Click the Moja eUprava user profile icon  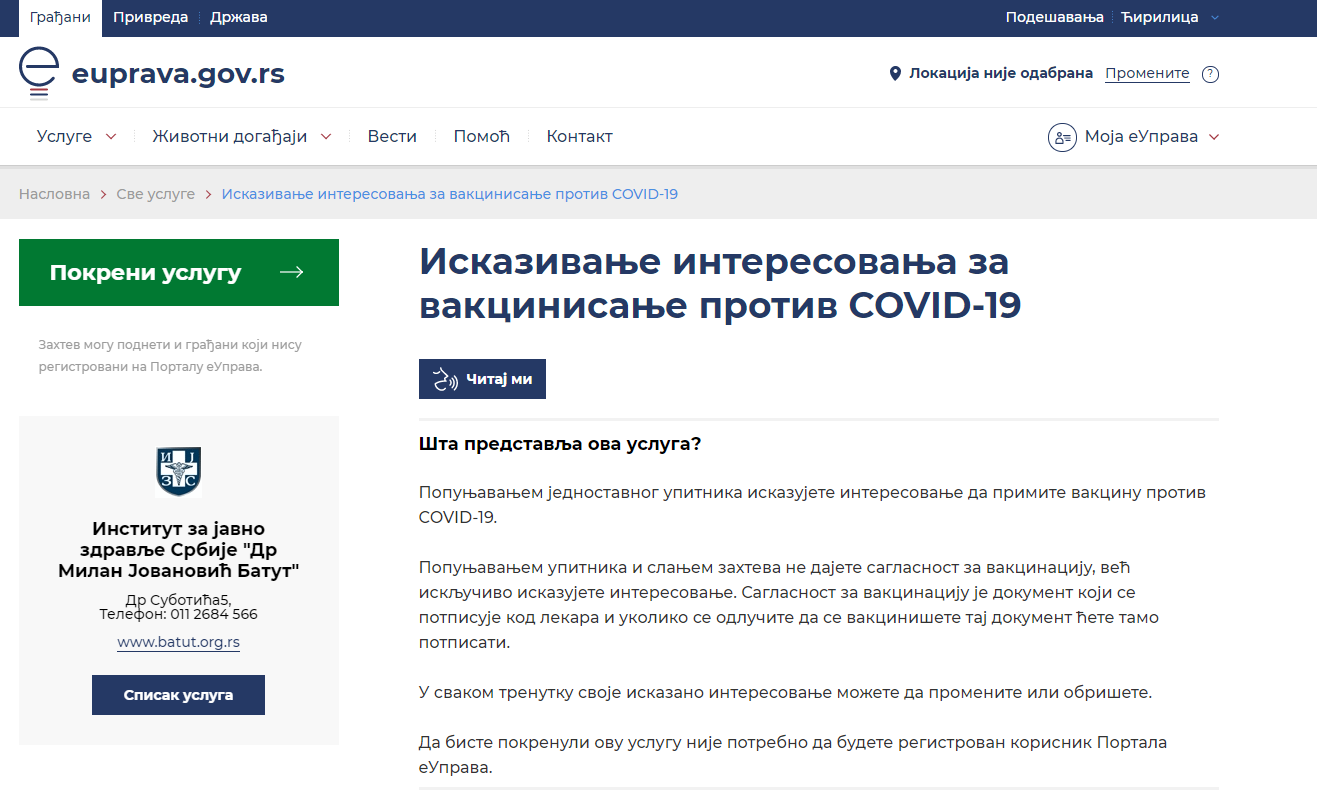point(1062,137)
